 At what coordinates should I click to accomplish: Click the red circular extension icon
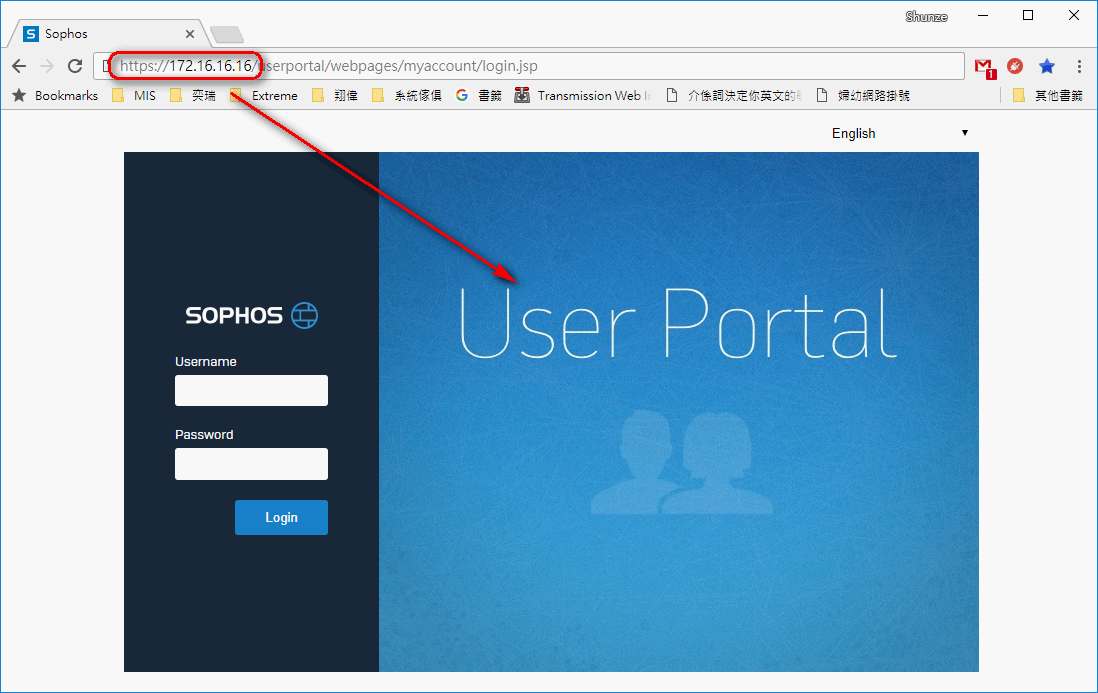pyautogui.click(x=1015, y=66)
